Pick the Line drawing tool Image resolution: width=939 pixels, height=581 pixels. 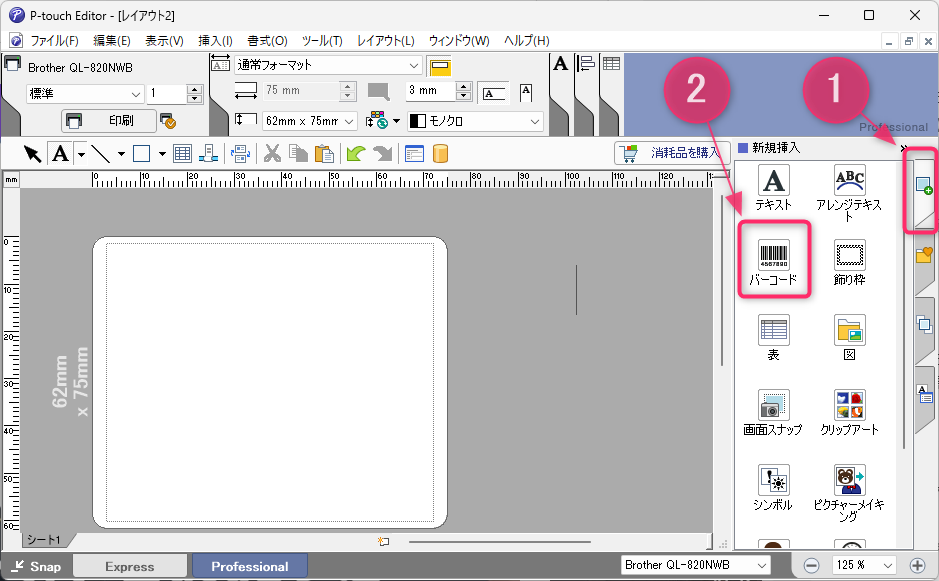coord(100,154)
